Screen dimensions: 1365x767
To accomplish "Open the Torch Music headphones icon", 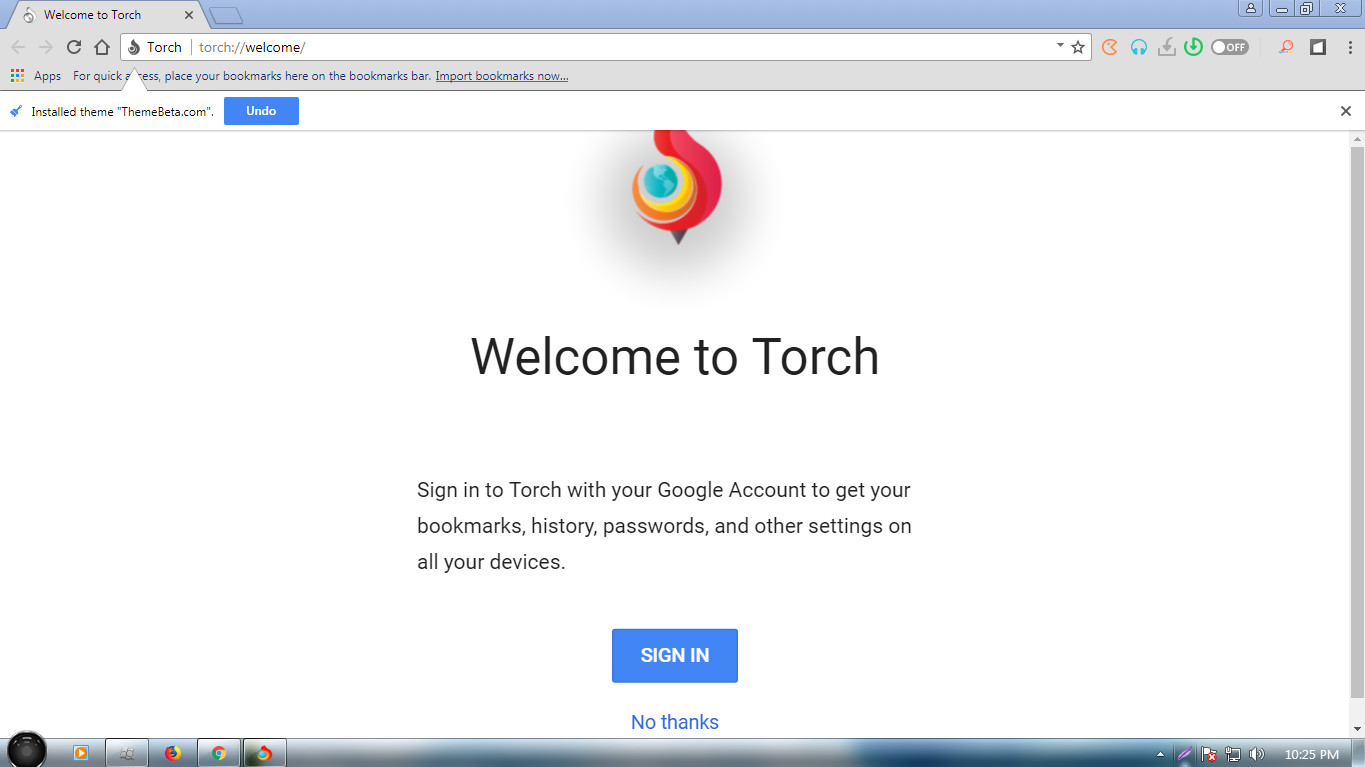I will click(x=1138, y=47).
